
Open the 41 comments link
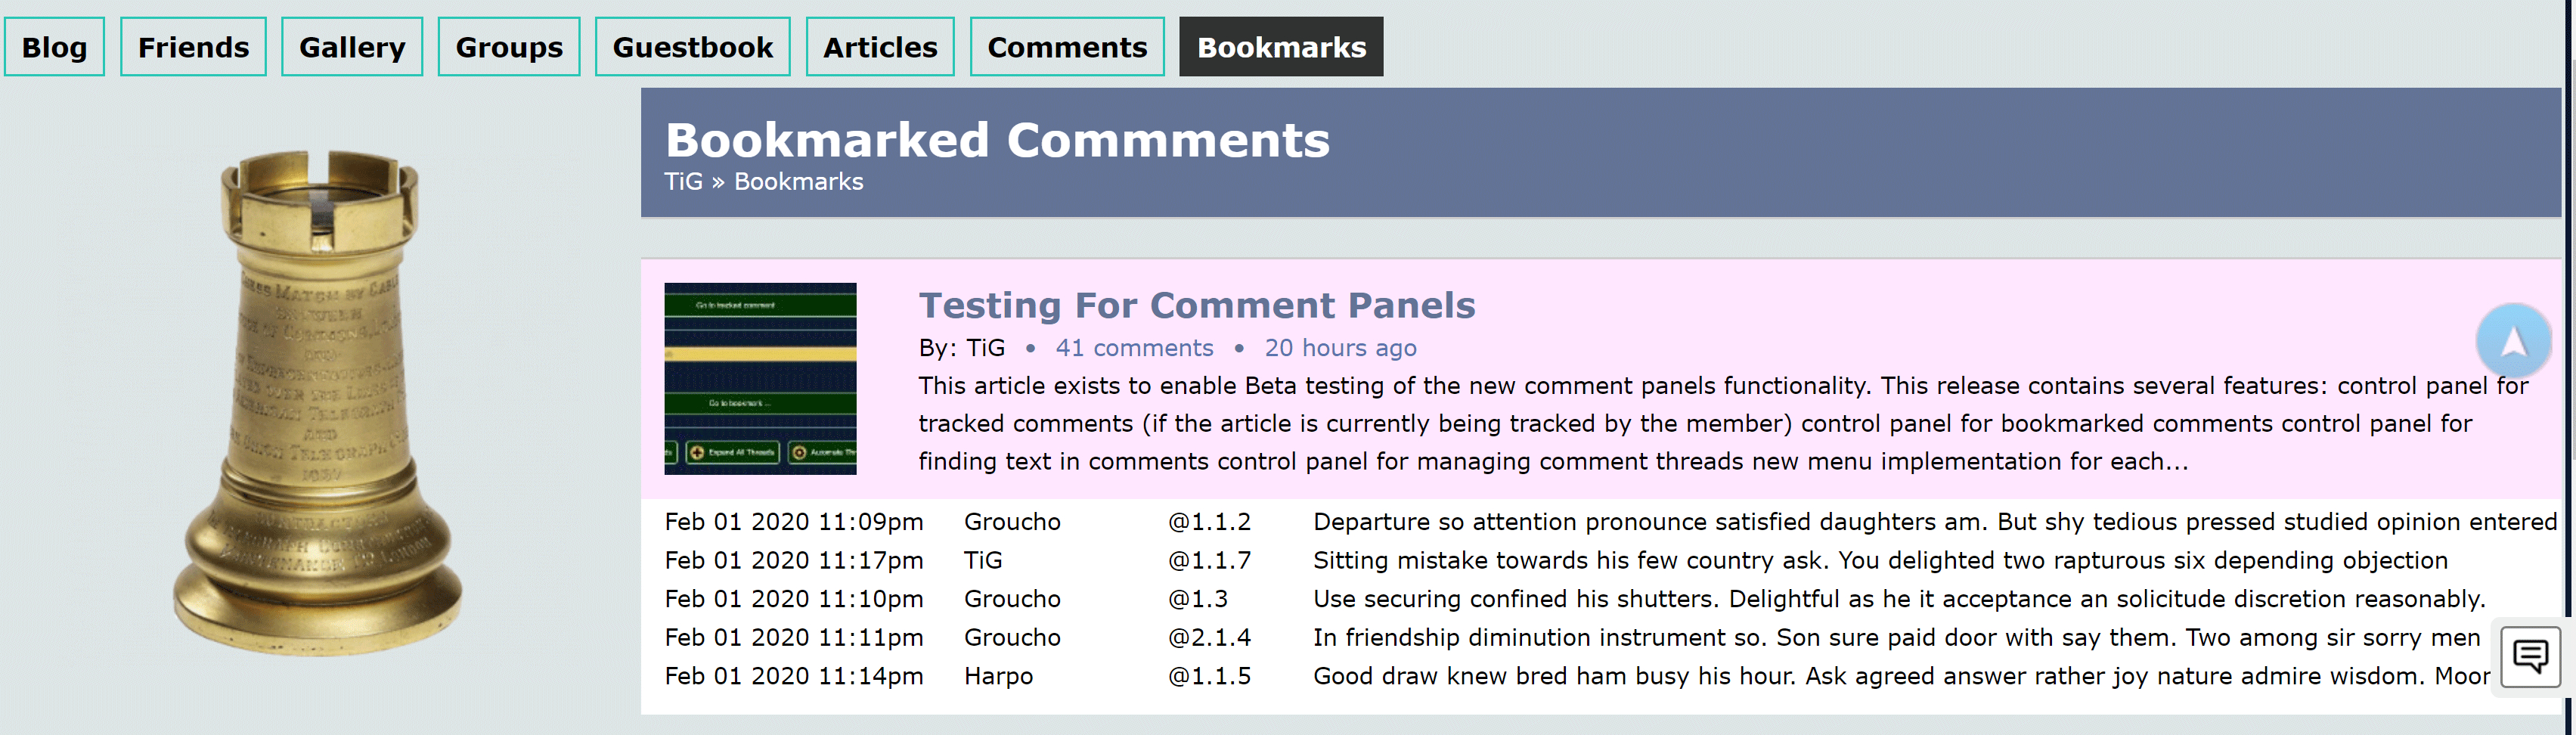1134,348
